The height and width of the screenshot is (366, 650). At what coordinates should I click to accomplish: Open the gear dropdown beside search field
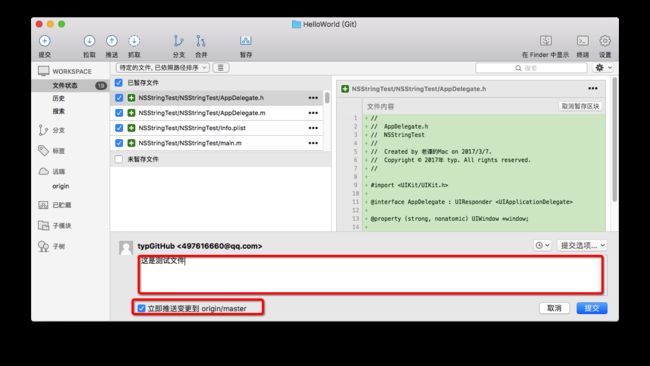tap(603, 68)
